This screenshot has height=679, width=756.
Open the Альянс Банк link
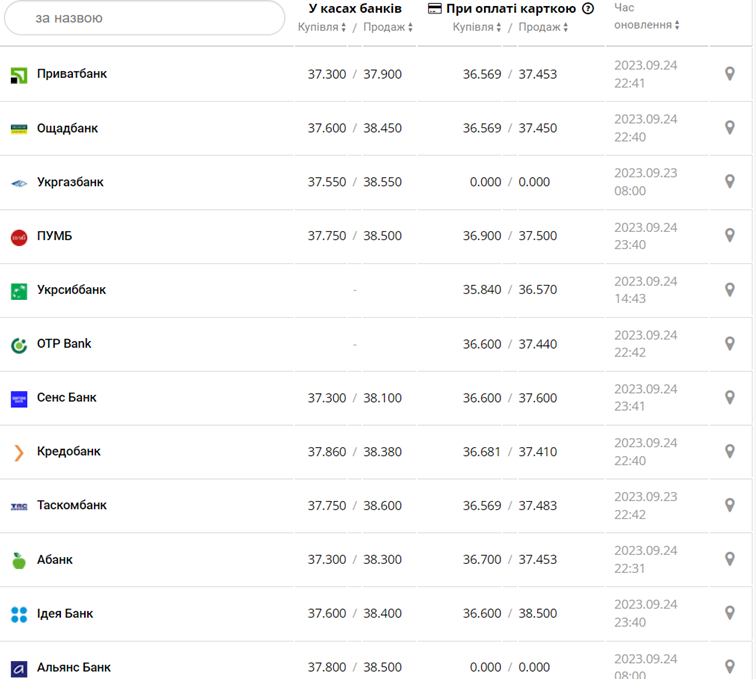pos(74,668)
